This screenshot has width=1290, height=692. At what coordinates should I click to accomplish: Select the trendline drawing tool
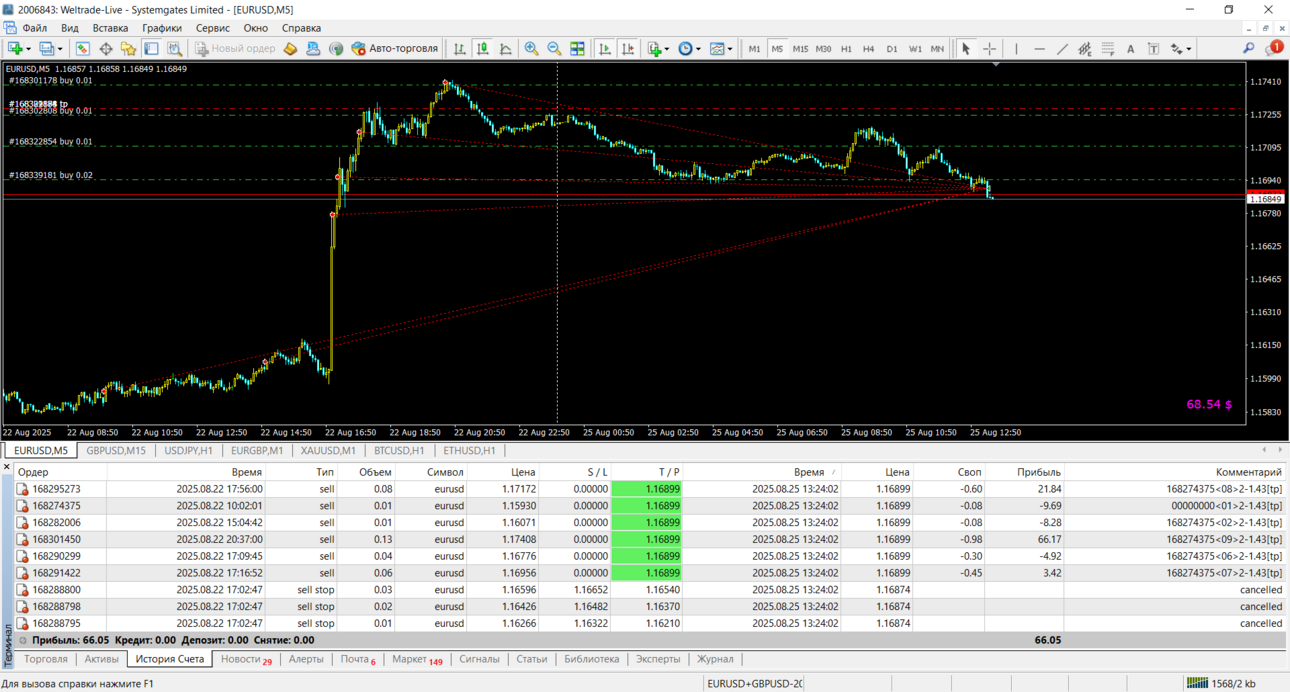[x=1062, y=48]
